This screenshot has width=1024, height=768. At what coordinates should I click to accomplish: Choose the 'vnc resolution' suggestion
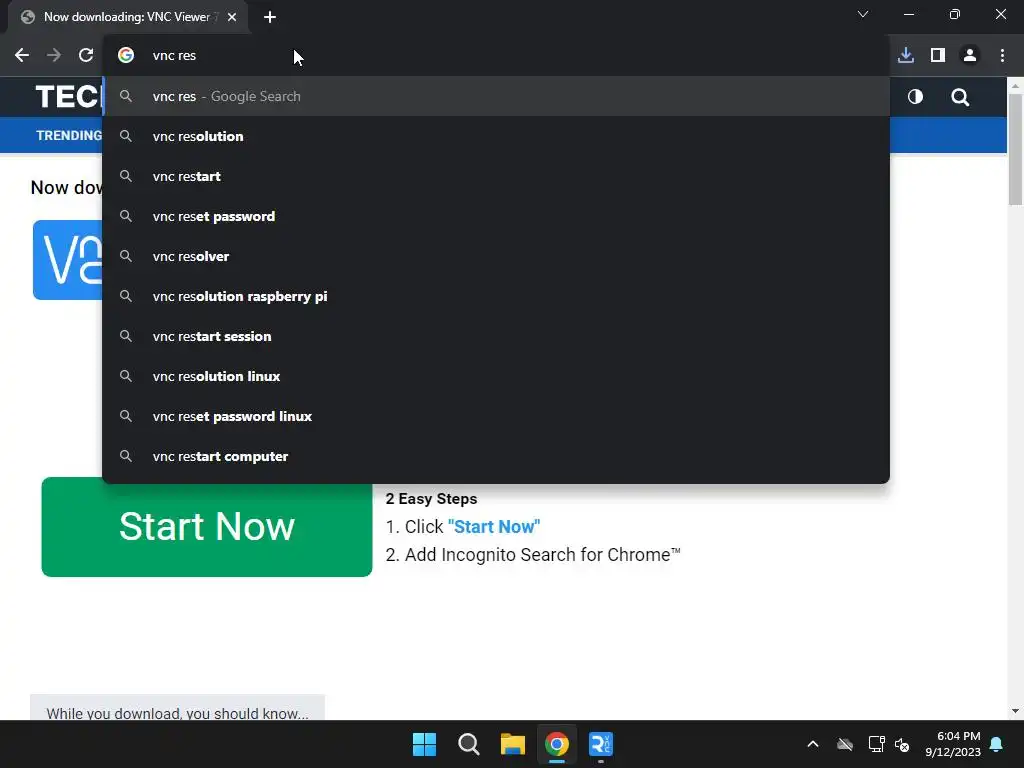(x=496, y=136)
